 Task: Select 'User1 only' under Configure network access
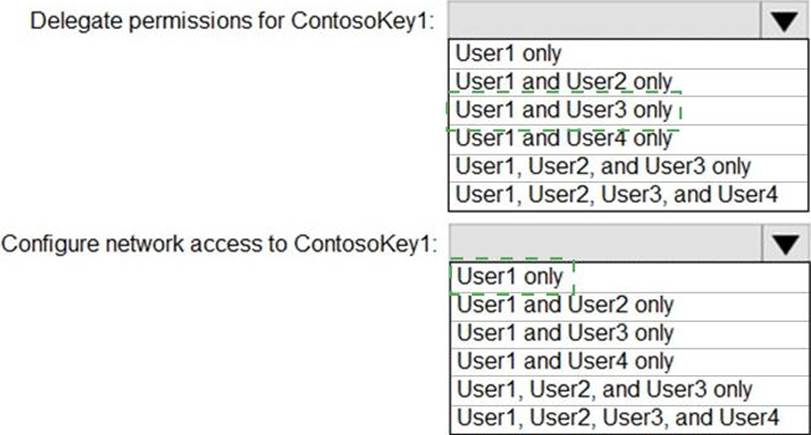tap(508, 276)
